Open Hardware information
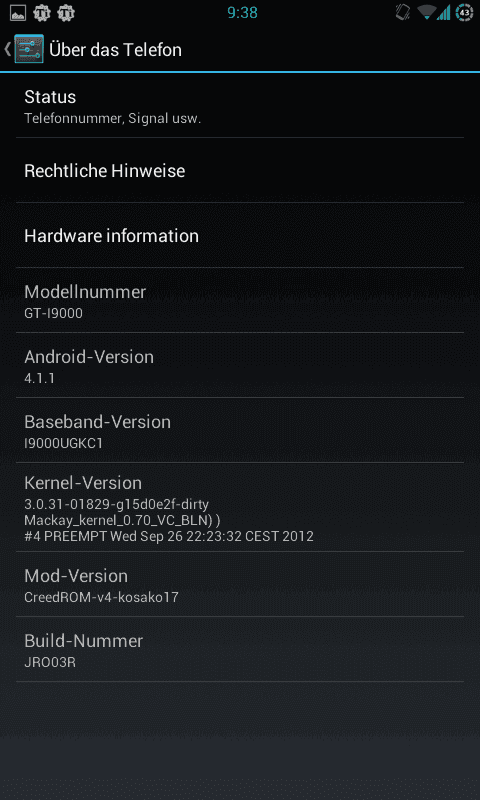This screenshot has height=800, width=480. [240, 236]
